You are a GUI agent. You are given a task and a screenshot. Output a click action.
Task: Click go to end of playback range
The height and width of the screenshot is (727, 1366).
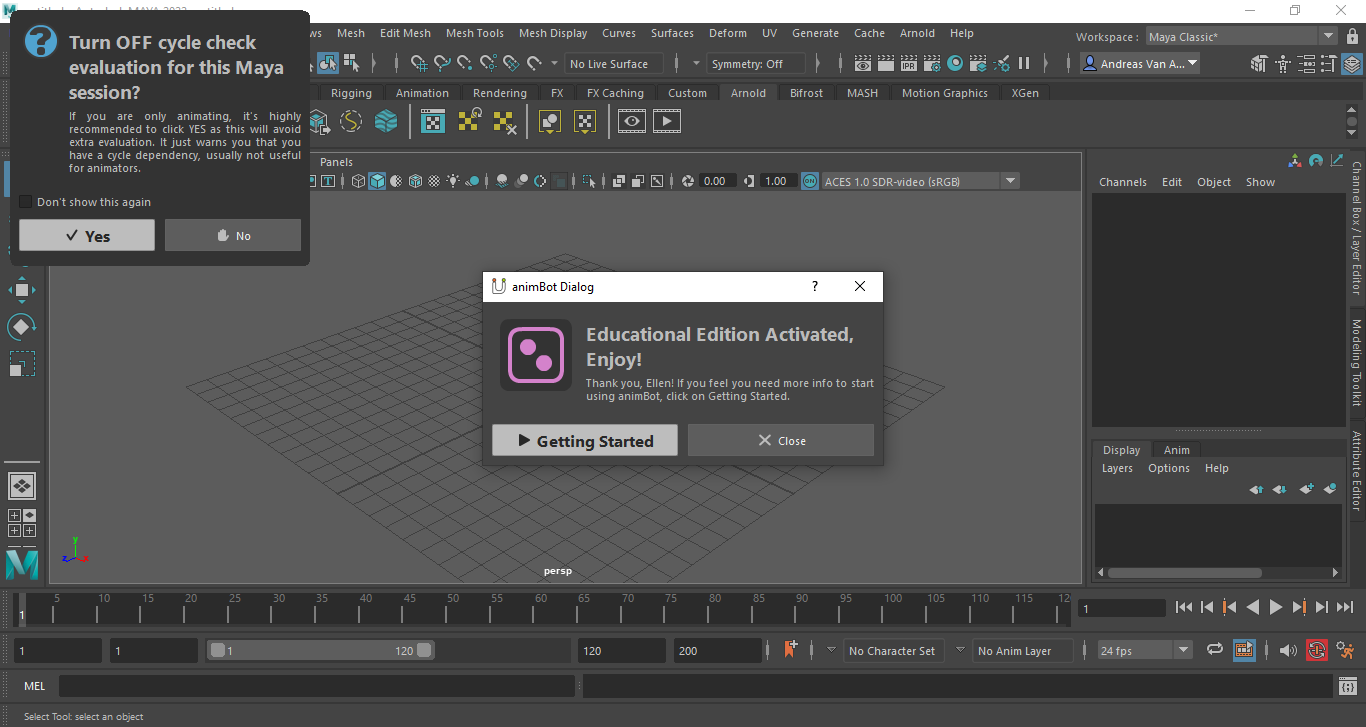click(1344, 607)
